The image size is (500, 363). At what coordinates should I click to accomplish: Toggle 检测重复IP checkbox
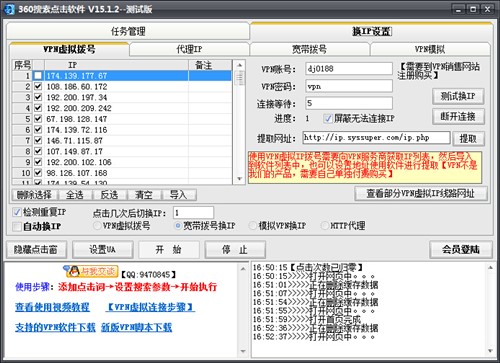(x=17, y=212)
